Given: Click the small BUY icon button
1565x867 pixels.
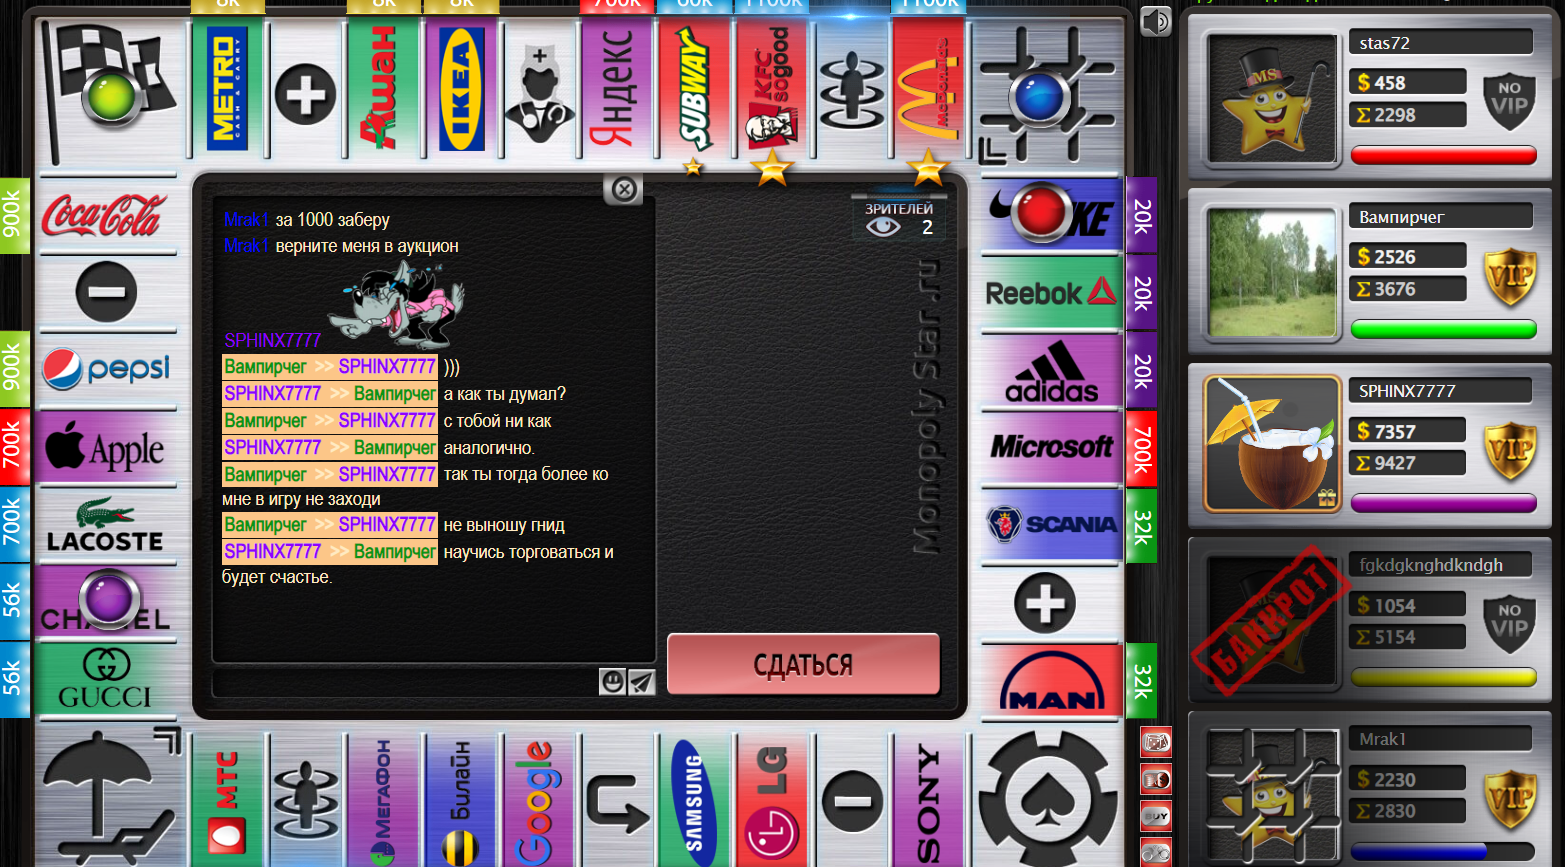Looking at the screenshot, I should [1156, 817].
